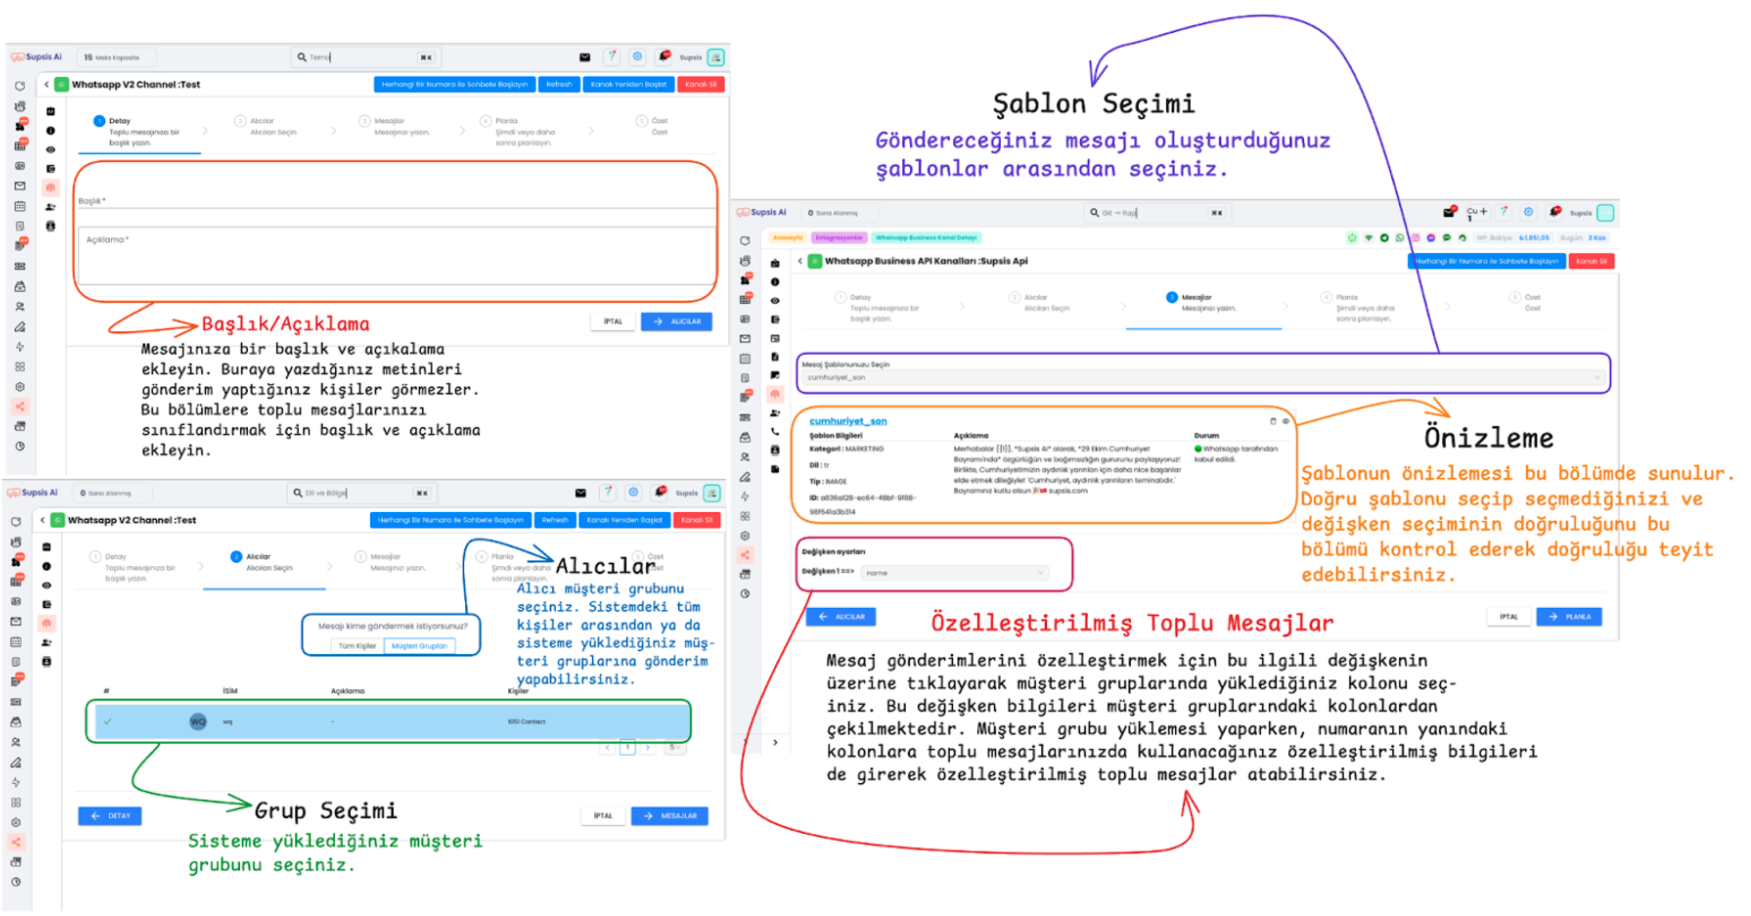
Task: Open clock icon at bottom of Detay screen sidebar
Action: 20,447
